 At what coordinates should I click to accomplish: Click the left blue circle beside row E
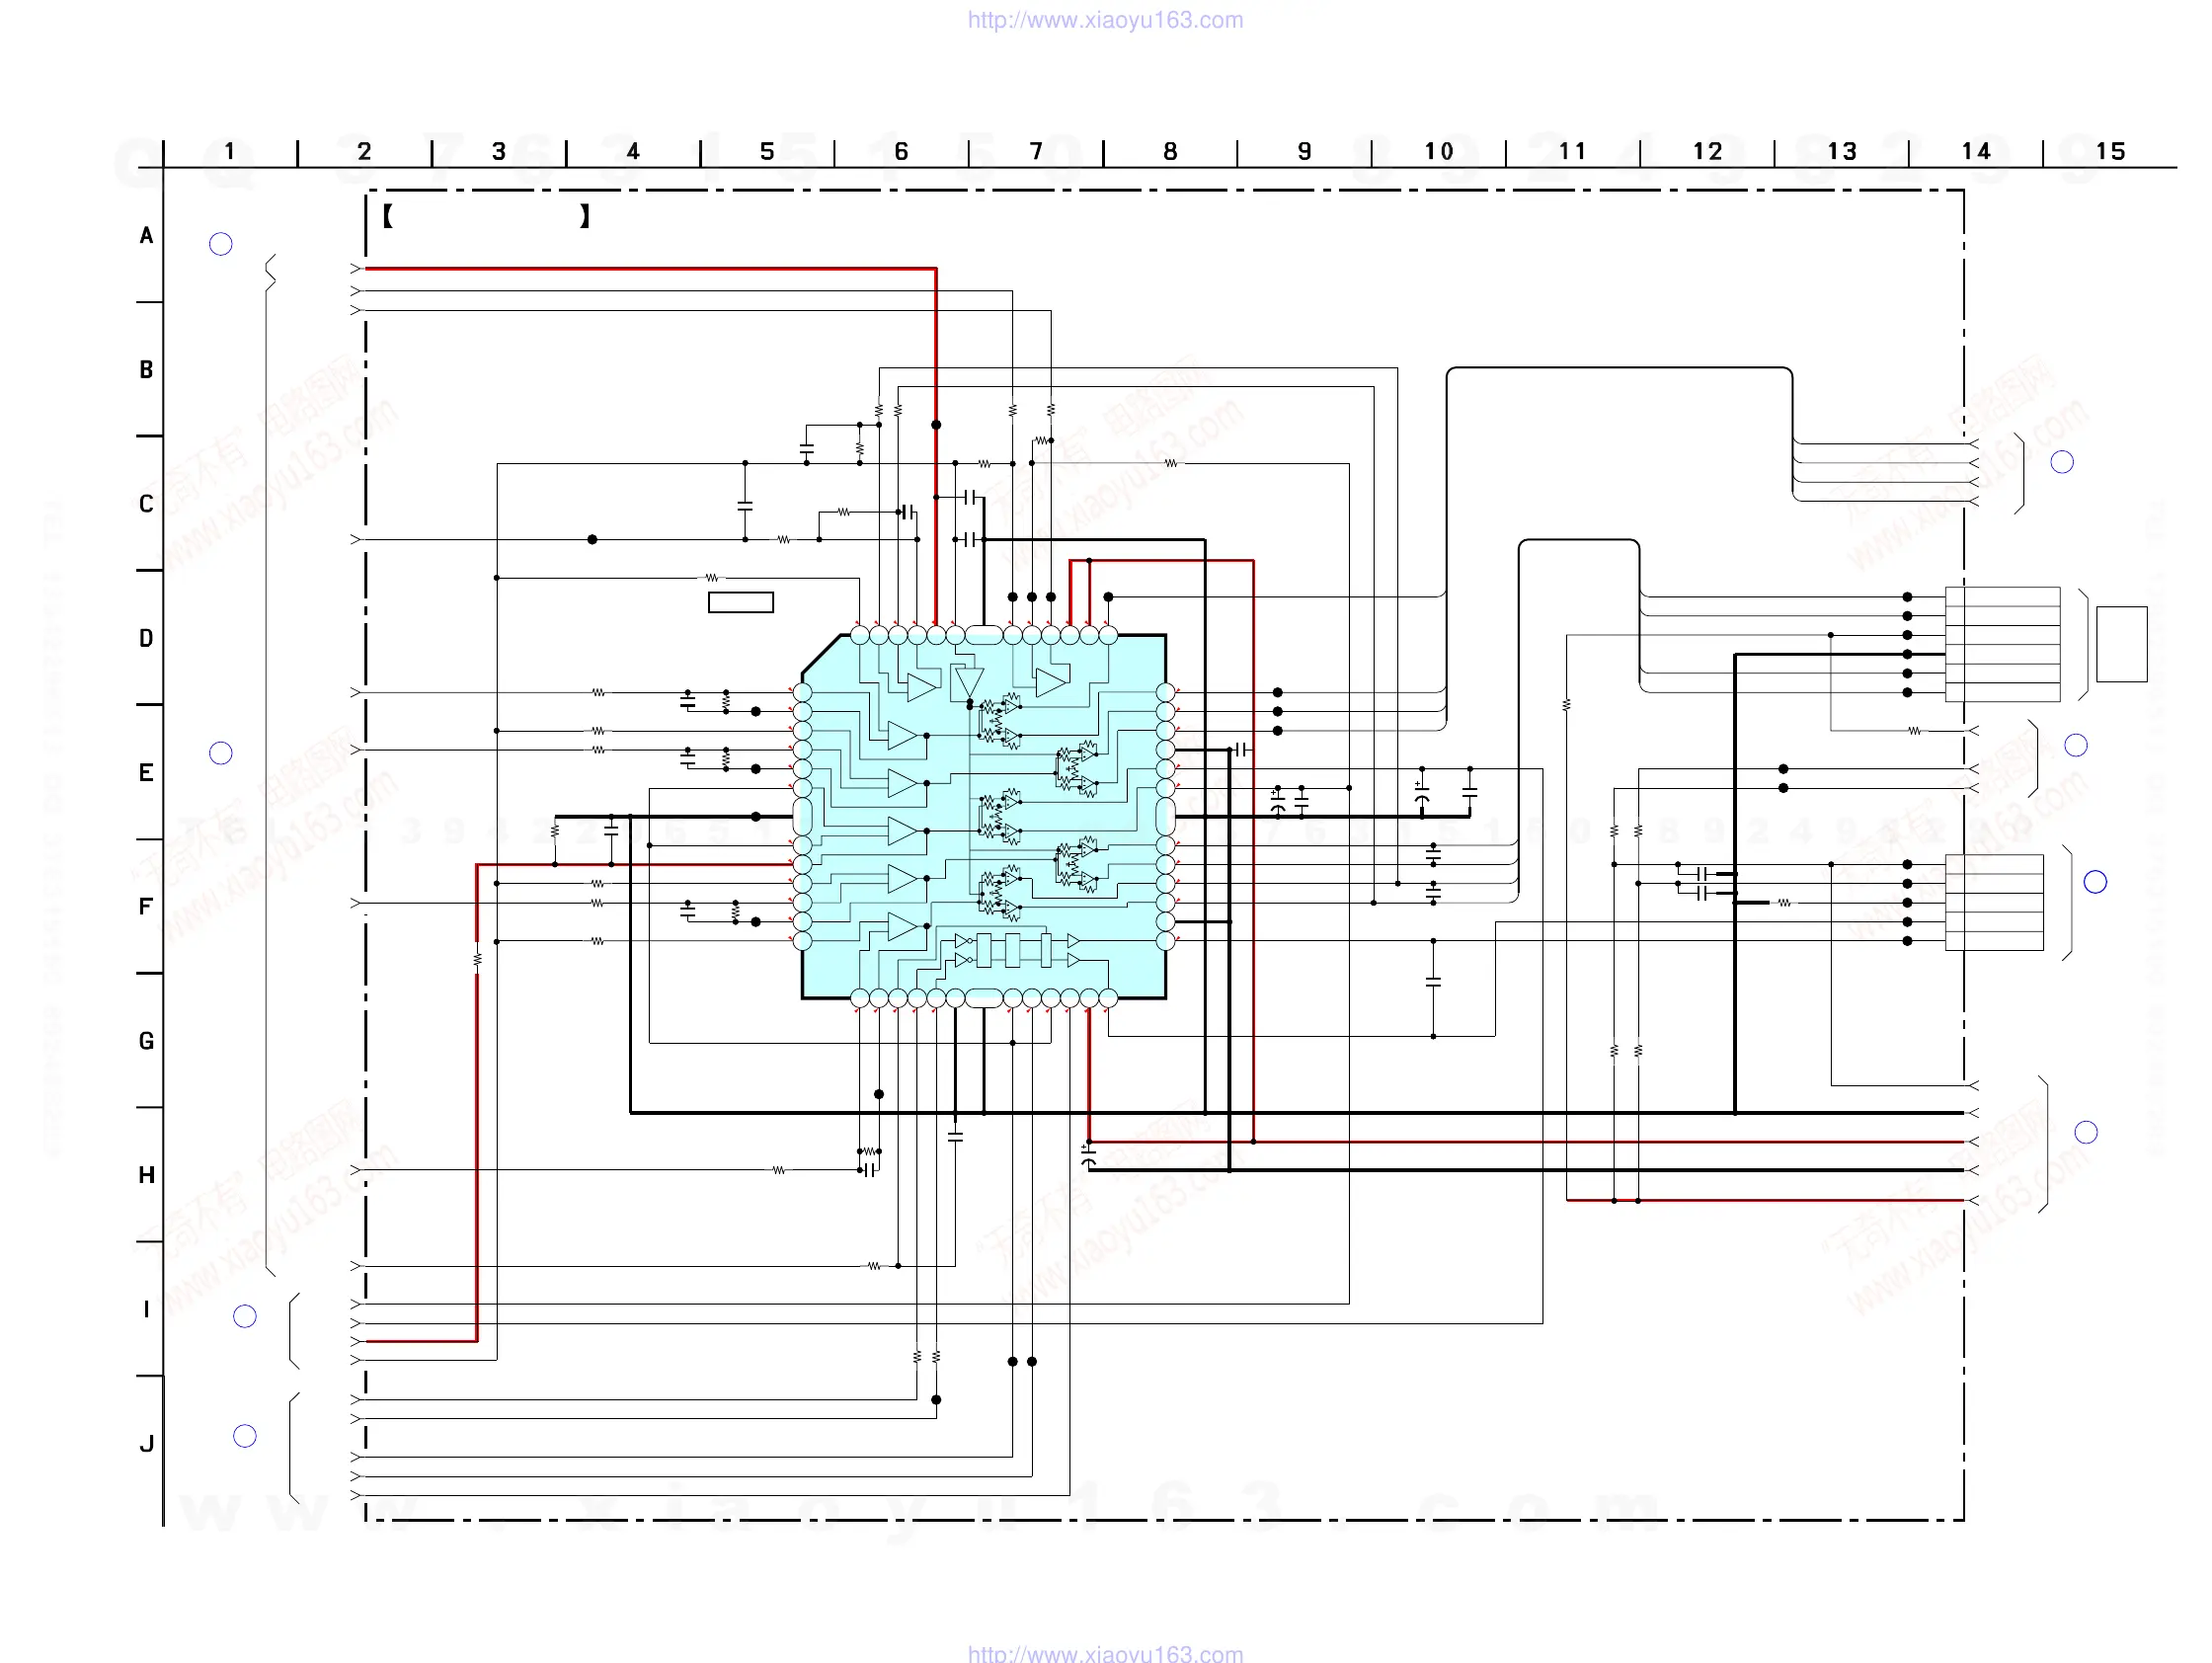[221, 753]
